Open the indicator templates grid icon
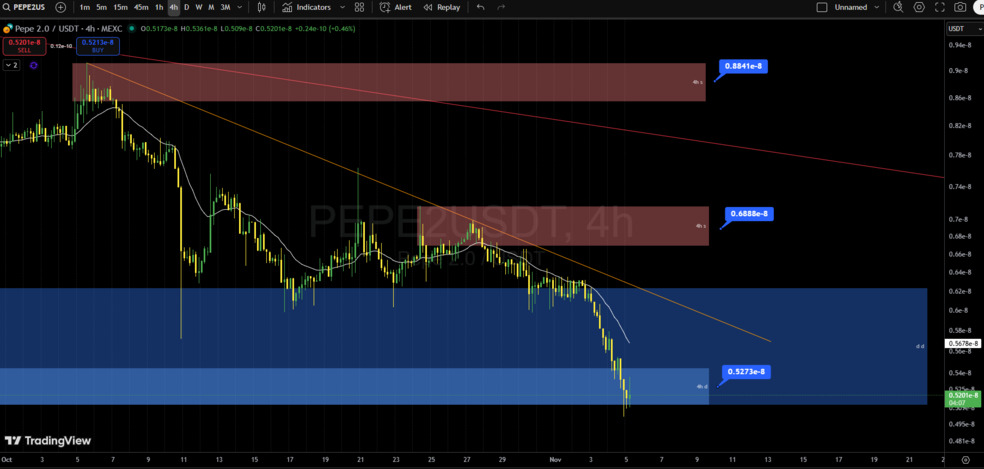 359,7
